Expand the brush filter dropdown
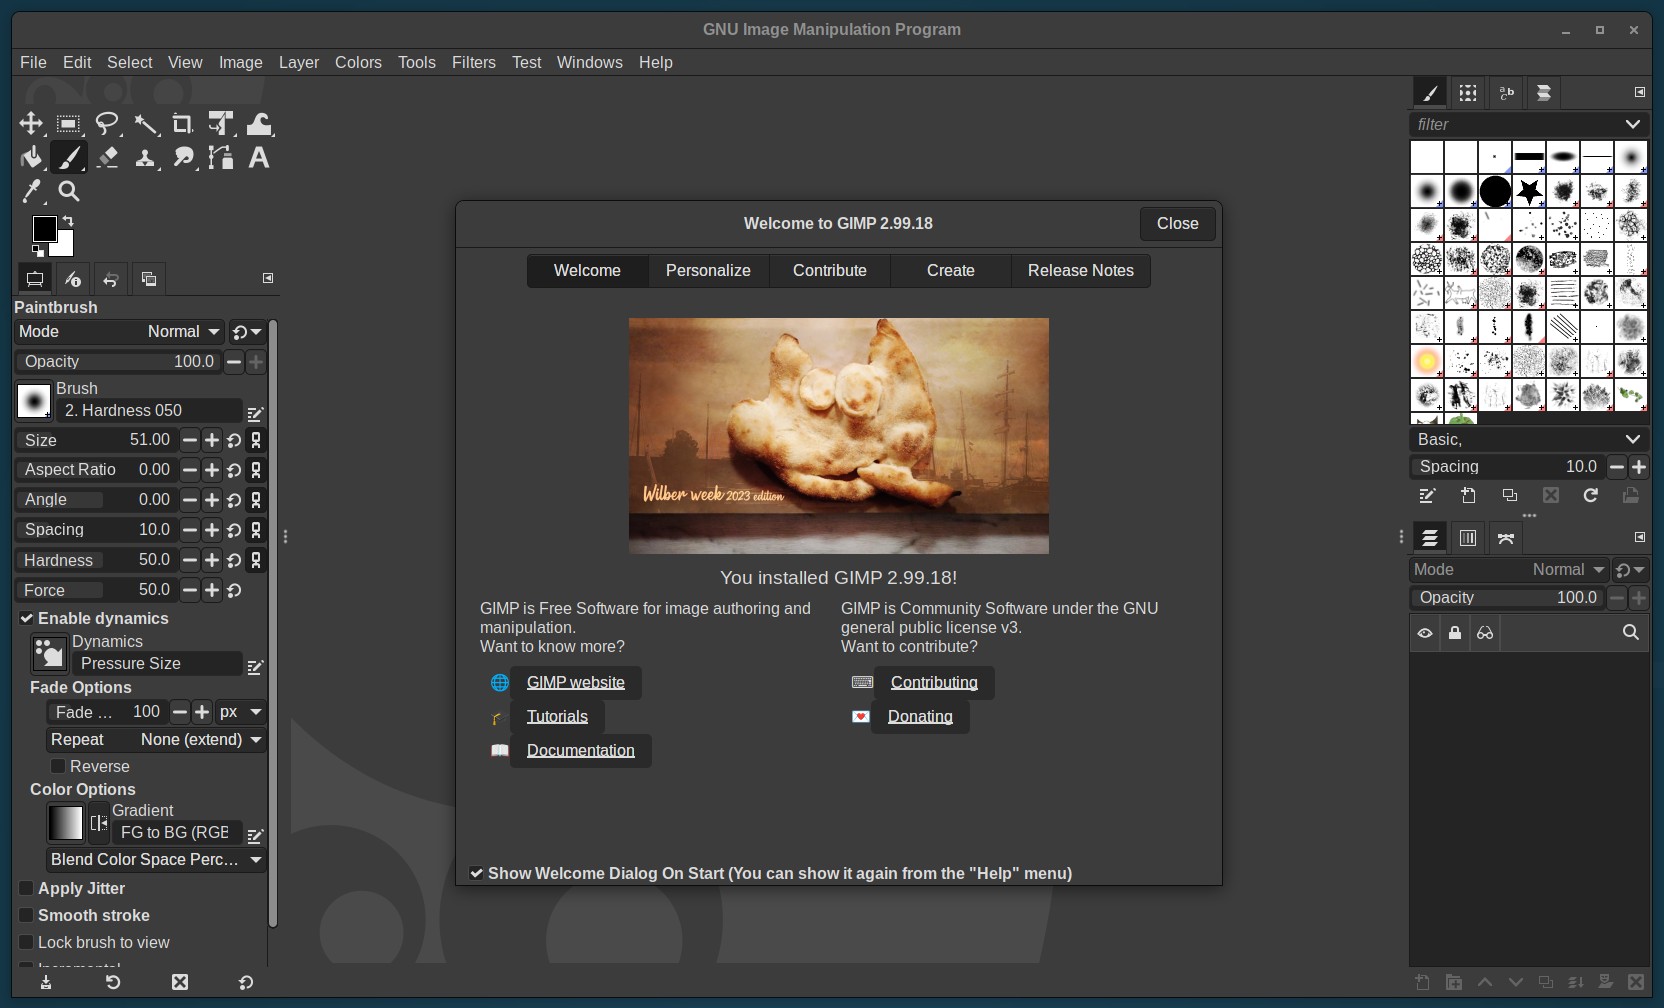1664x1008 pixels. tap(1633, 124)
